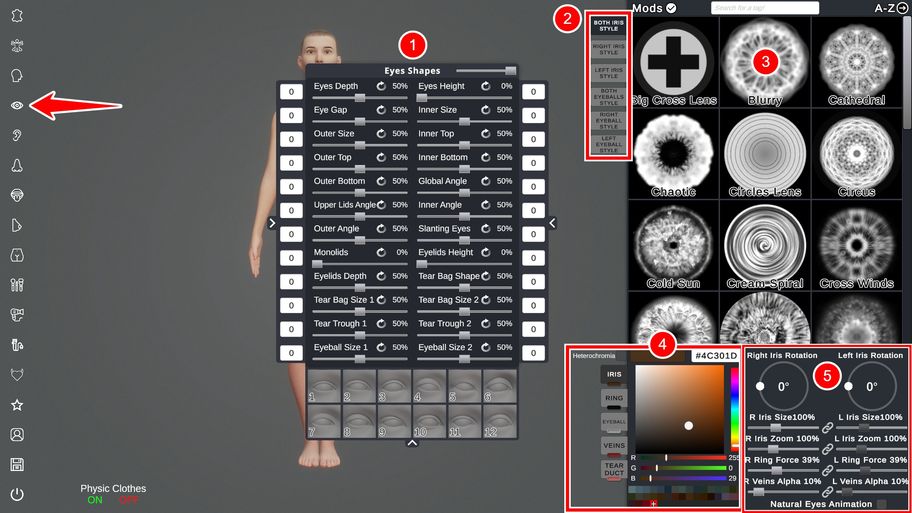Open the mouth category icon
This screenshot has height=513, width=912.
[17, 195]
